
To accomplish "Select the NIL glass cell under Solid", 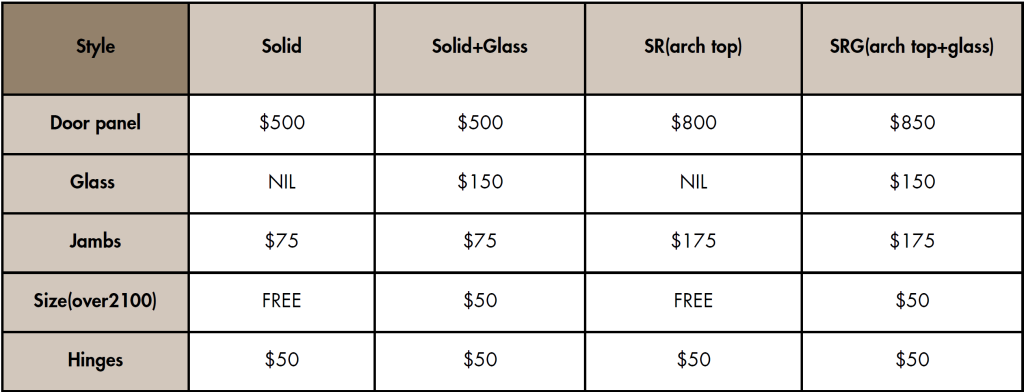I will 281,182.
